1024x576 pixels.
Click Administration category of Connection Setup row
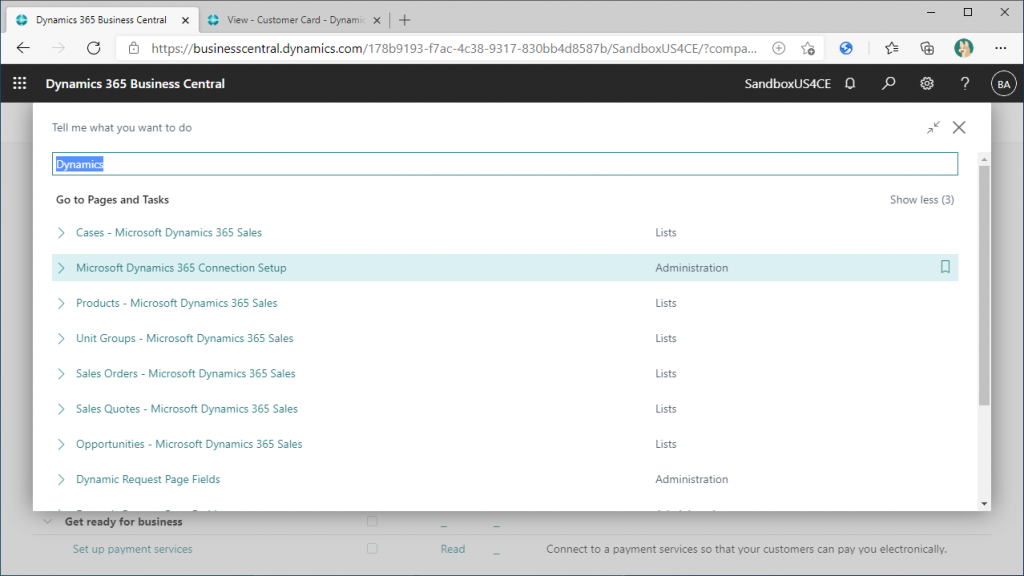pyautogui.click(x=692, y=268)
